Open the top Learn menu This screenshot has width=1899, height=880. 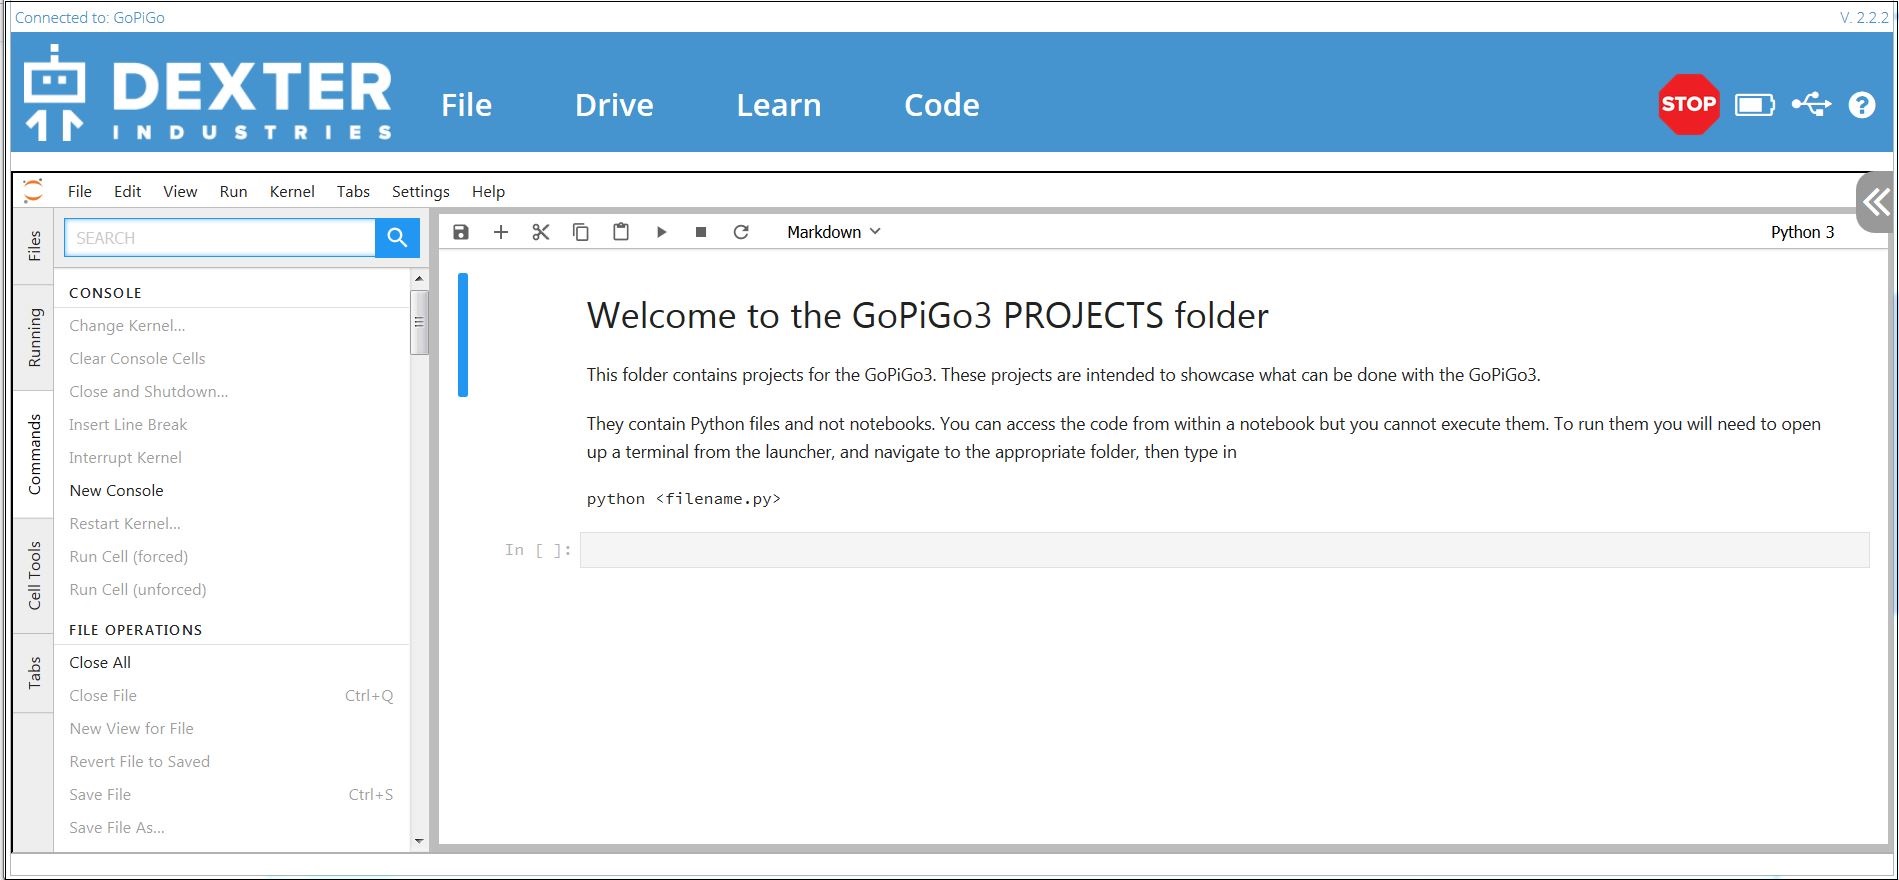coord(779,105)
